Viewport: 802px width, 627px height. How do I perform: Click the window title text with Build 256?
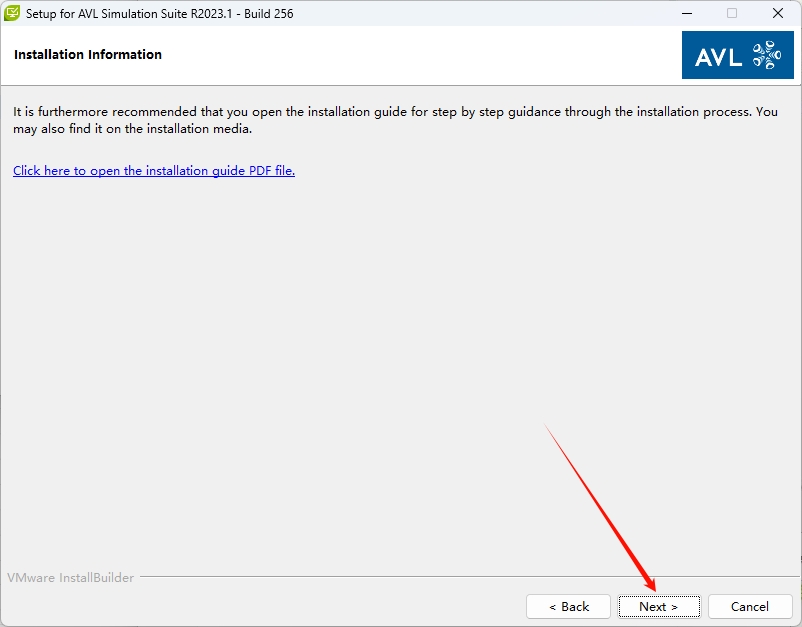[160, 14]
